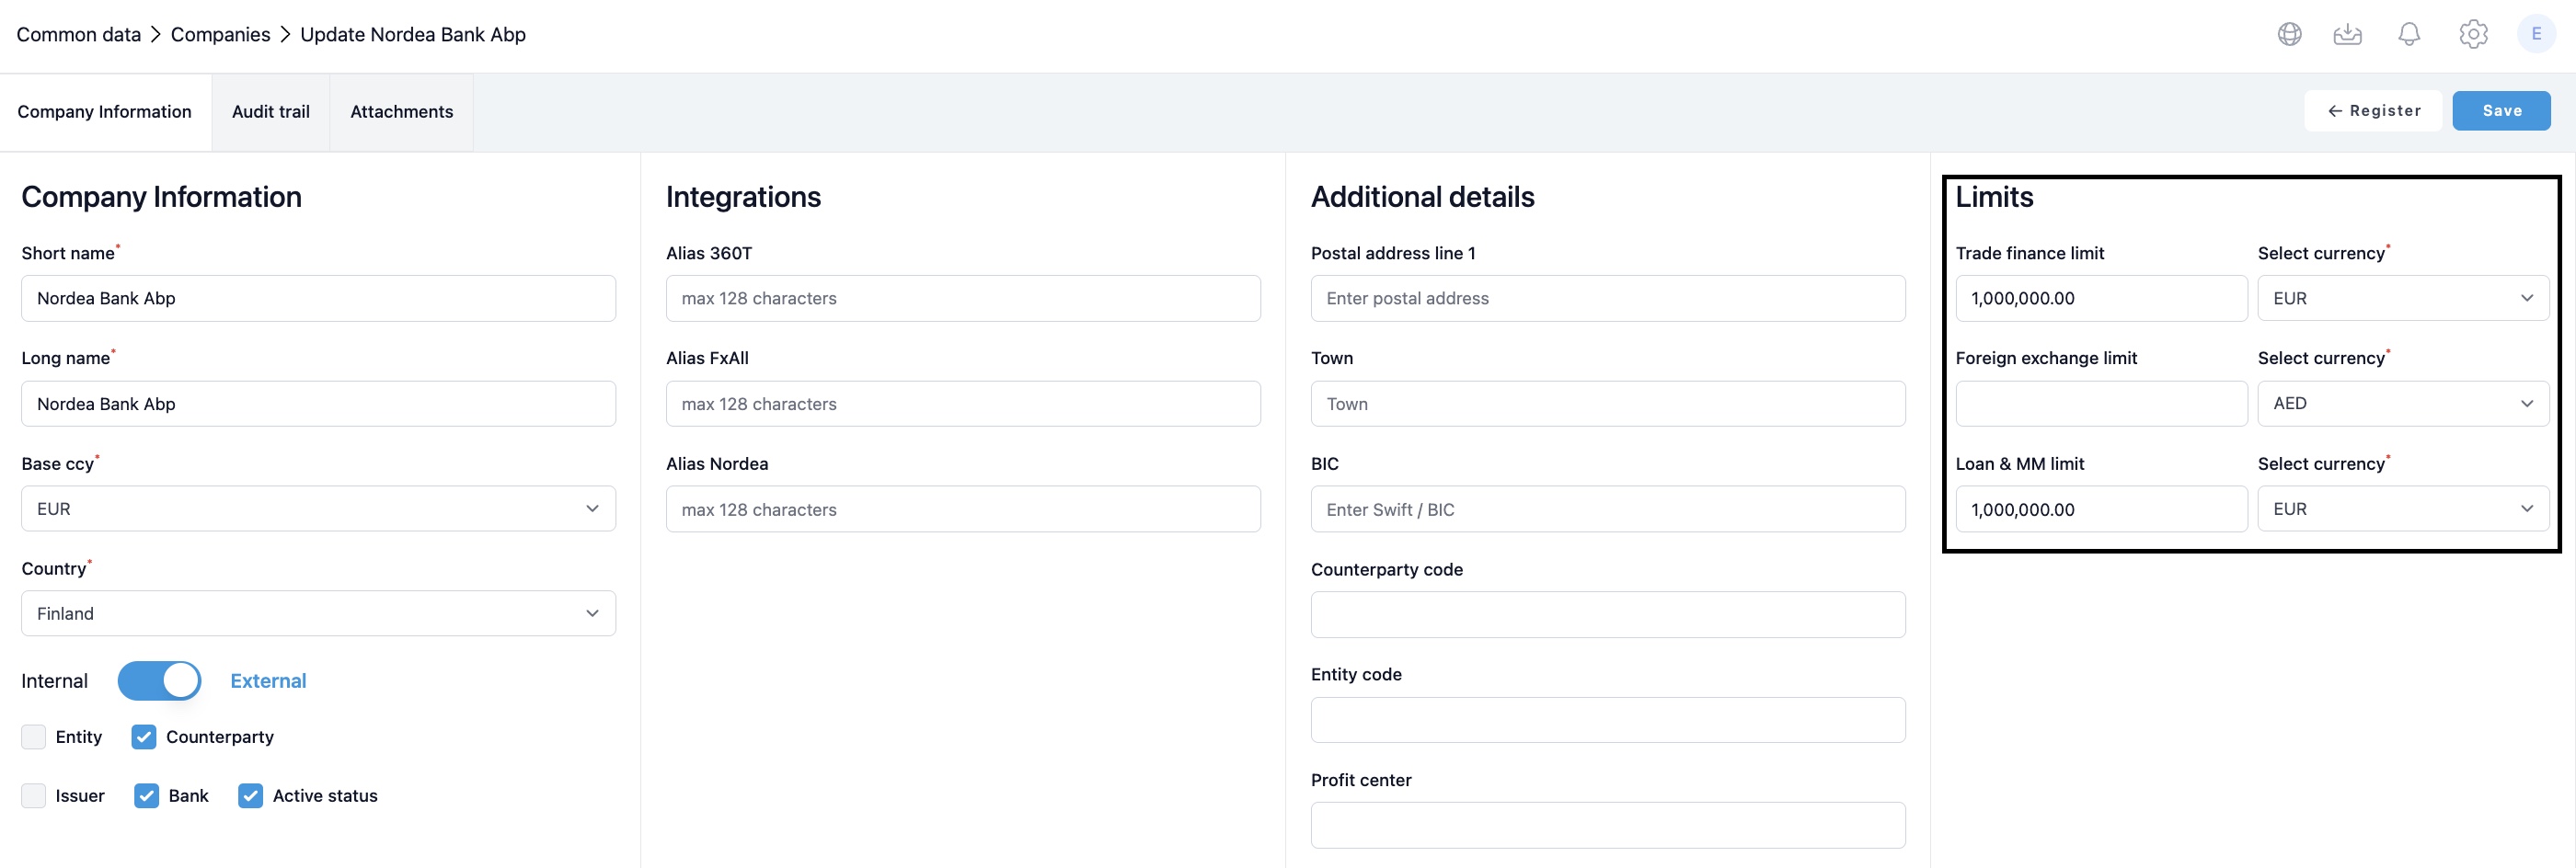Open the user avatar E menu
Viewport: 2576px width, 868px height.
2536,34
